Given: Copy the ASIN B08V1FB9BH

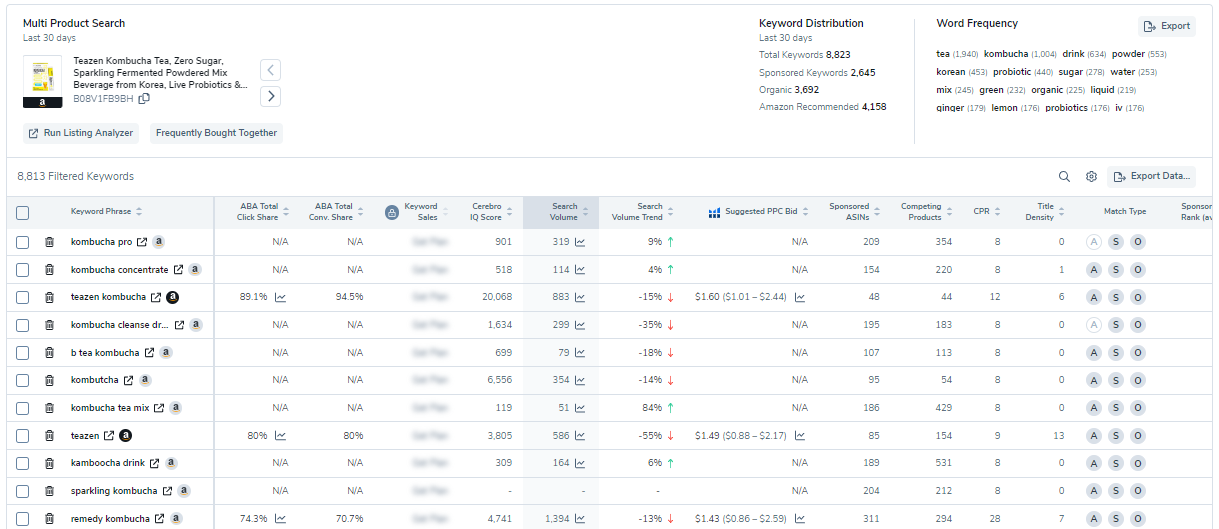Looking at the screenshot, I should 144,99.
